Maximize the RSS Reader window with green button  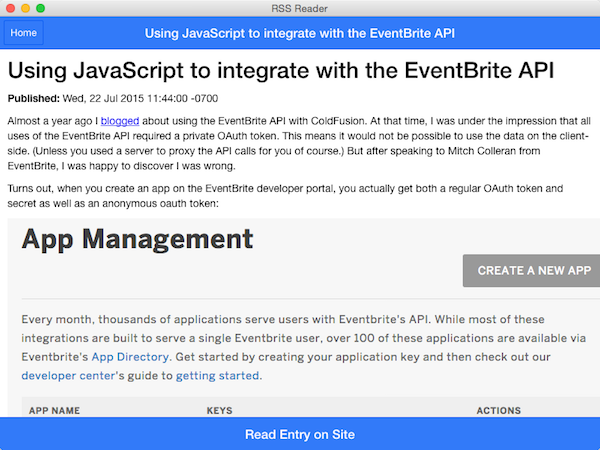41,8
